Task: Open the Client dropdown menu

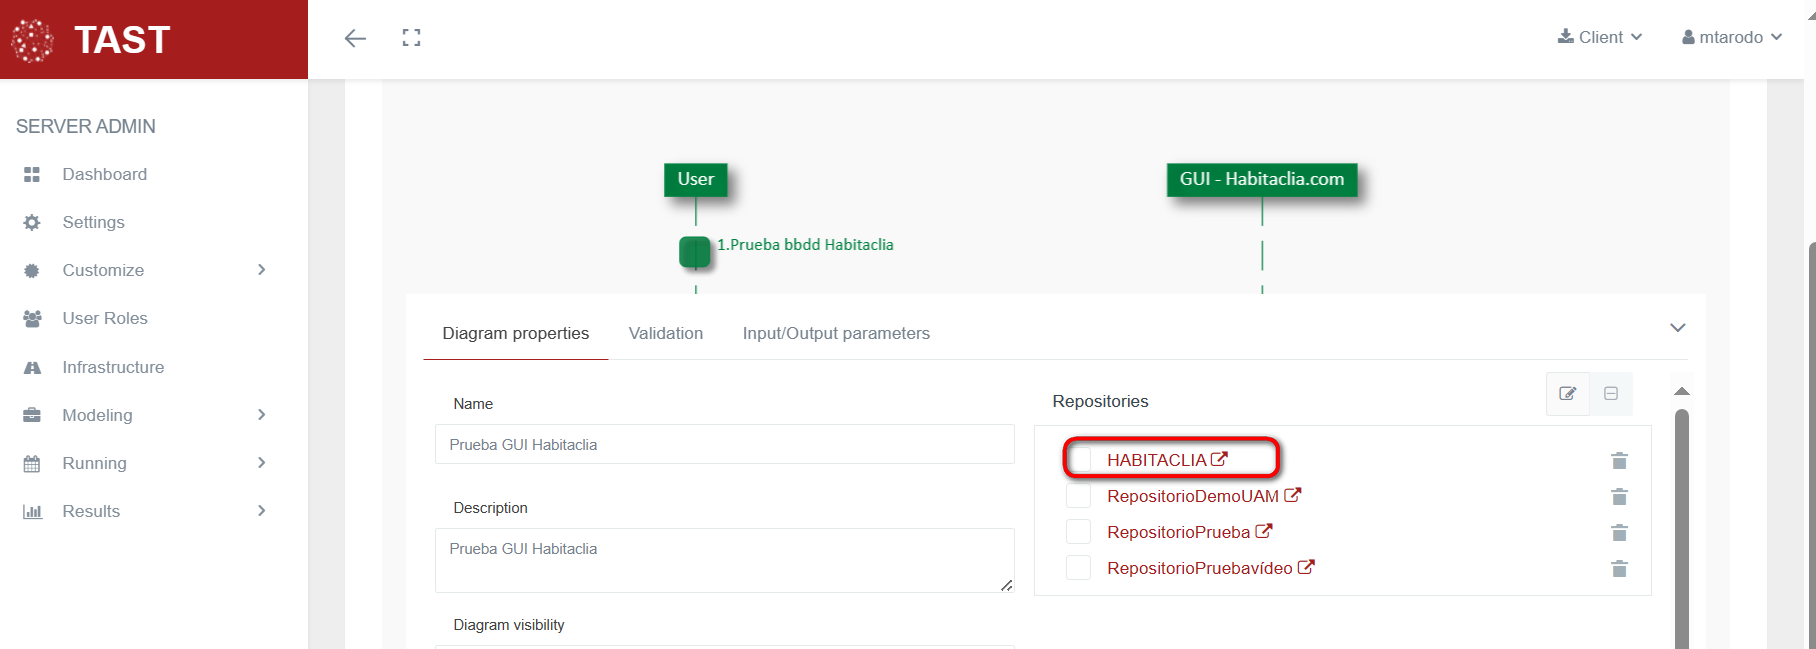Action: tap(1600, 37)
